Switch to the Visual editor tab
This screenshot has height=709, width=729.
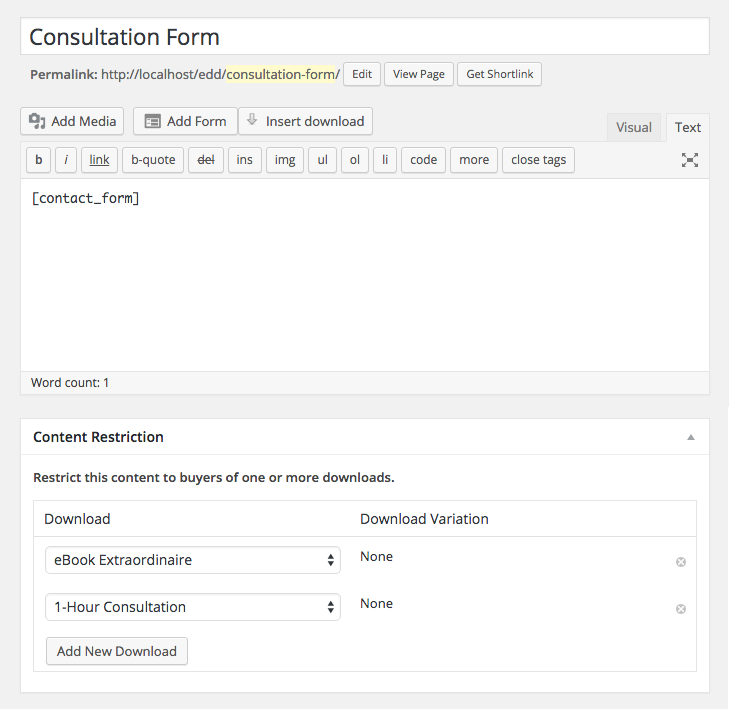pyautogui.click(x=634, y=127)
